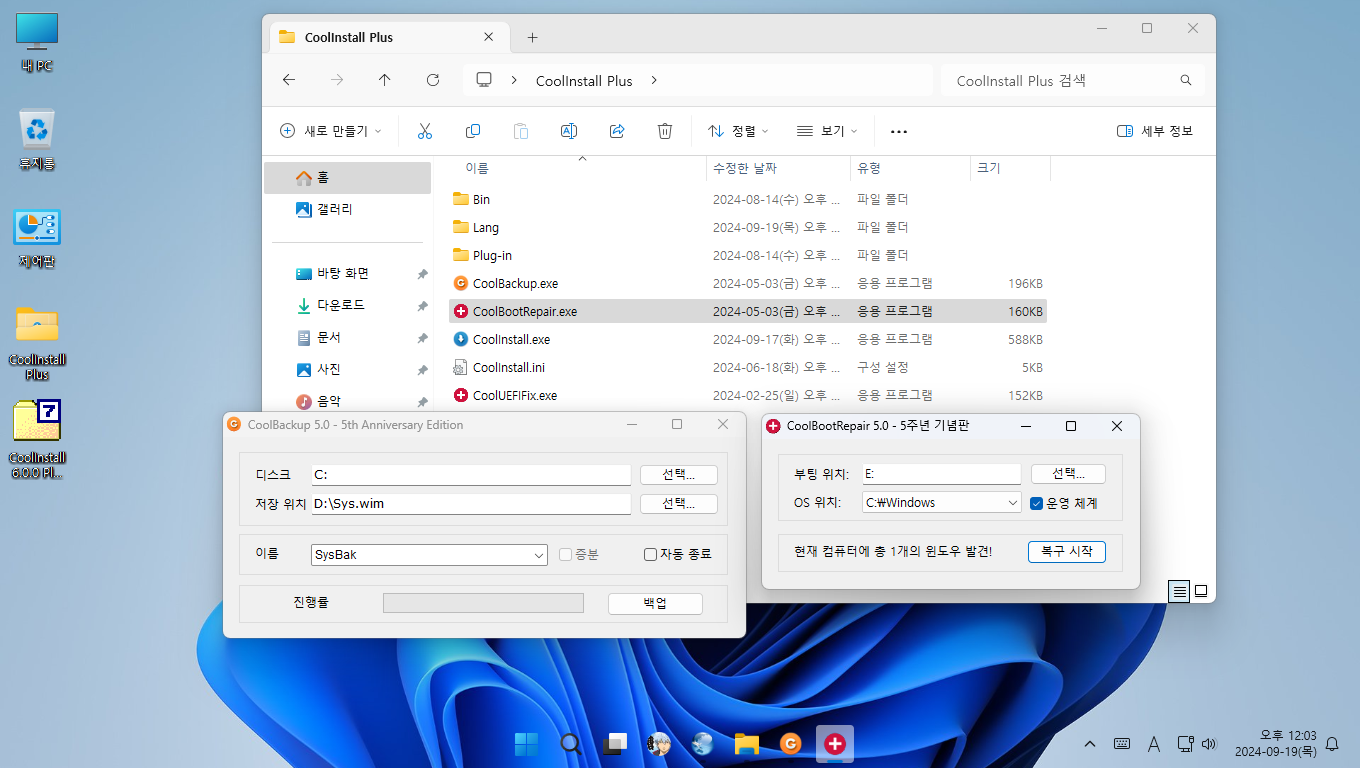Go back with the Explorer back arrow

(289, 80)
